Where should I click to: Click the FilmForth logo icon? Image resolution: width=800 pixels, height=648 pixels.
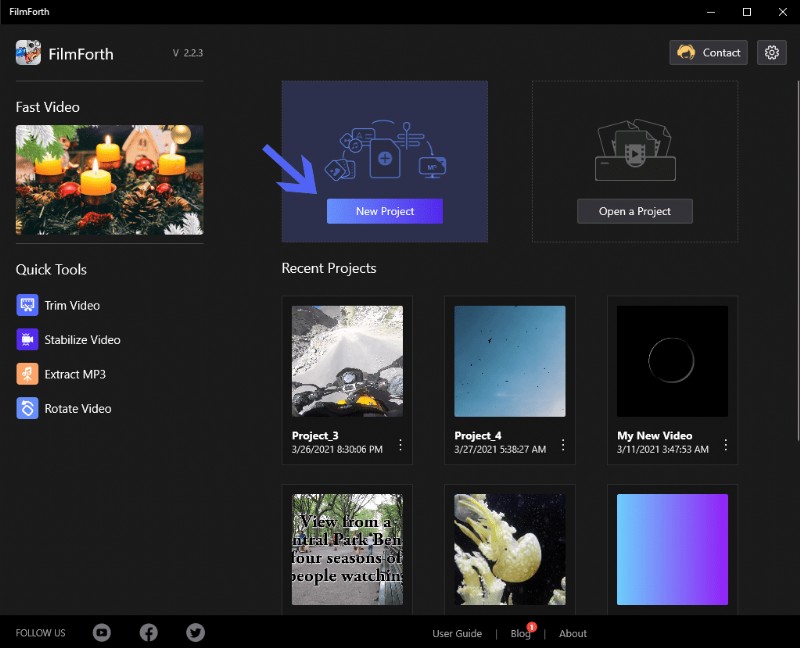(28, 53)
